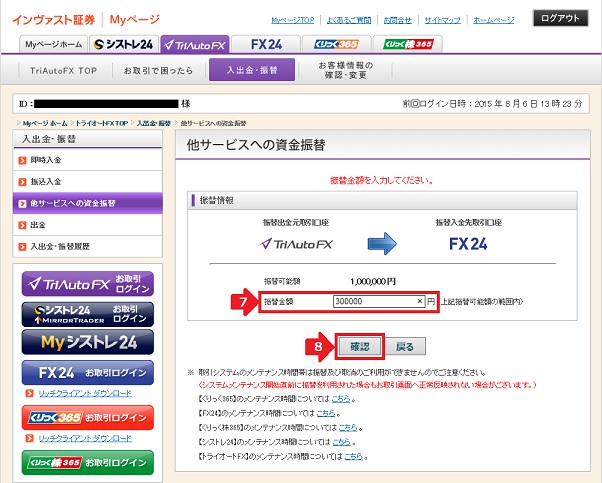Click トライオートFX TOP breadcrumb link
Screen dimensions: 602x483
[x=101, y=123]
